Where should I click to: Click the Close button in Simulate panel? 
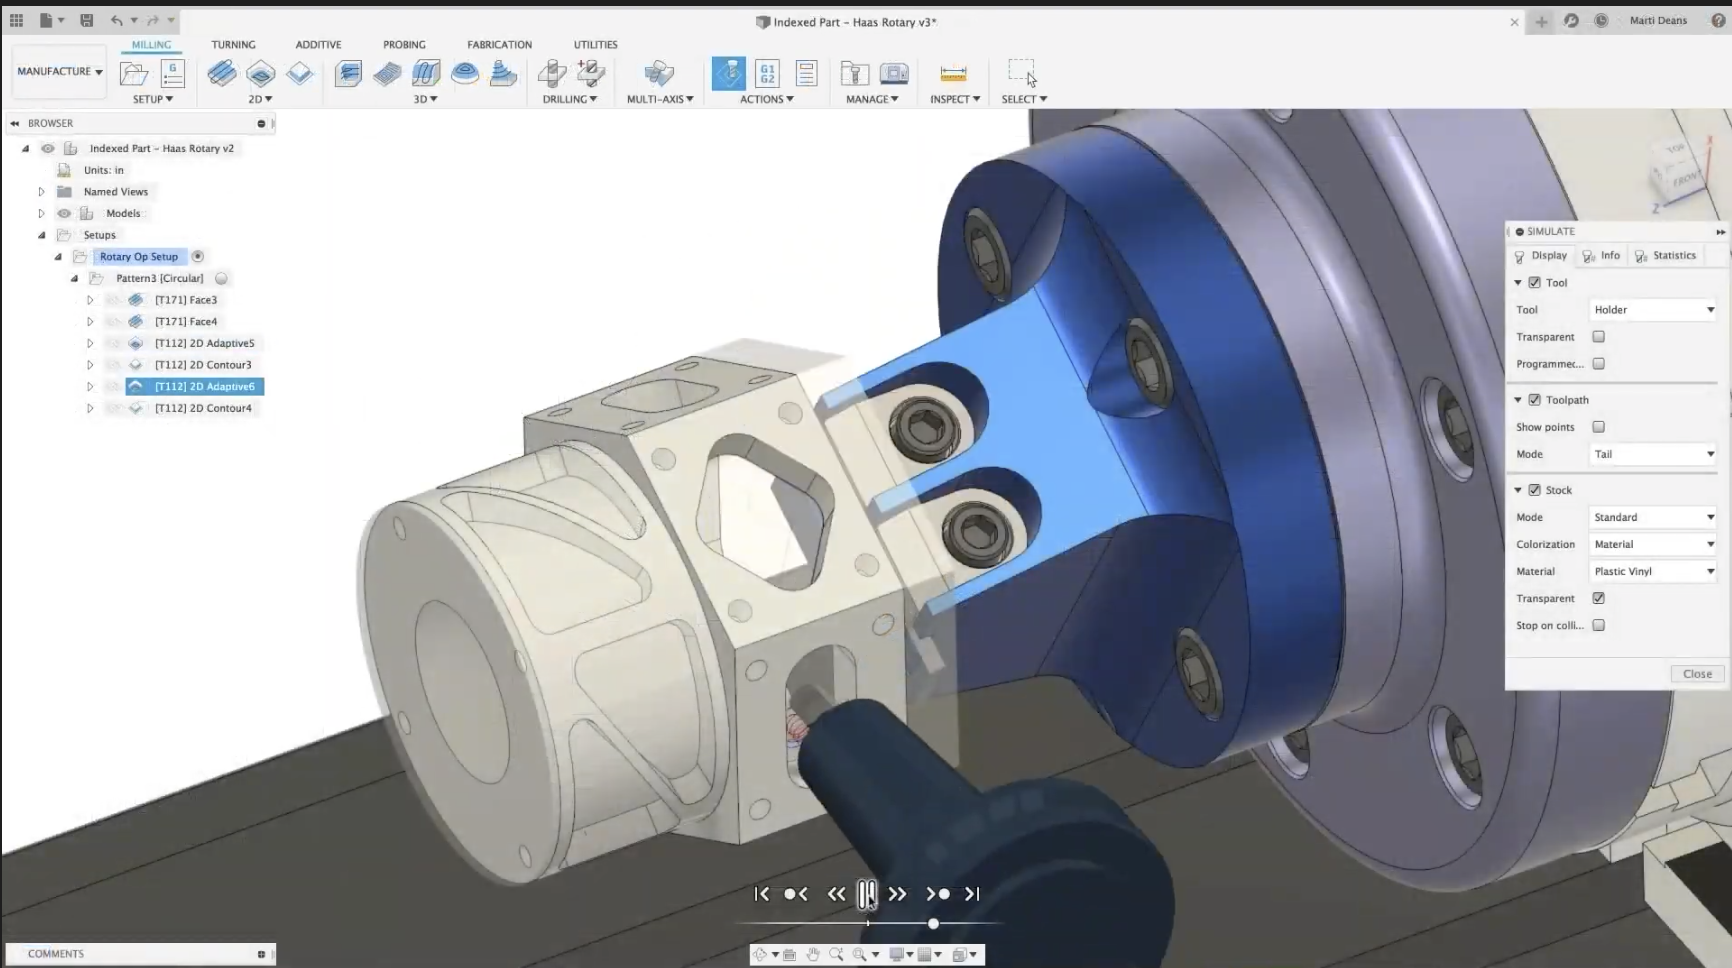click(1697, 674)
